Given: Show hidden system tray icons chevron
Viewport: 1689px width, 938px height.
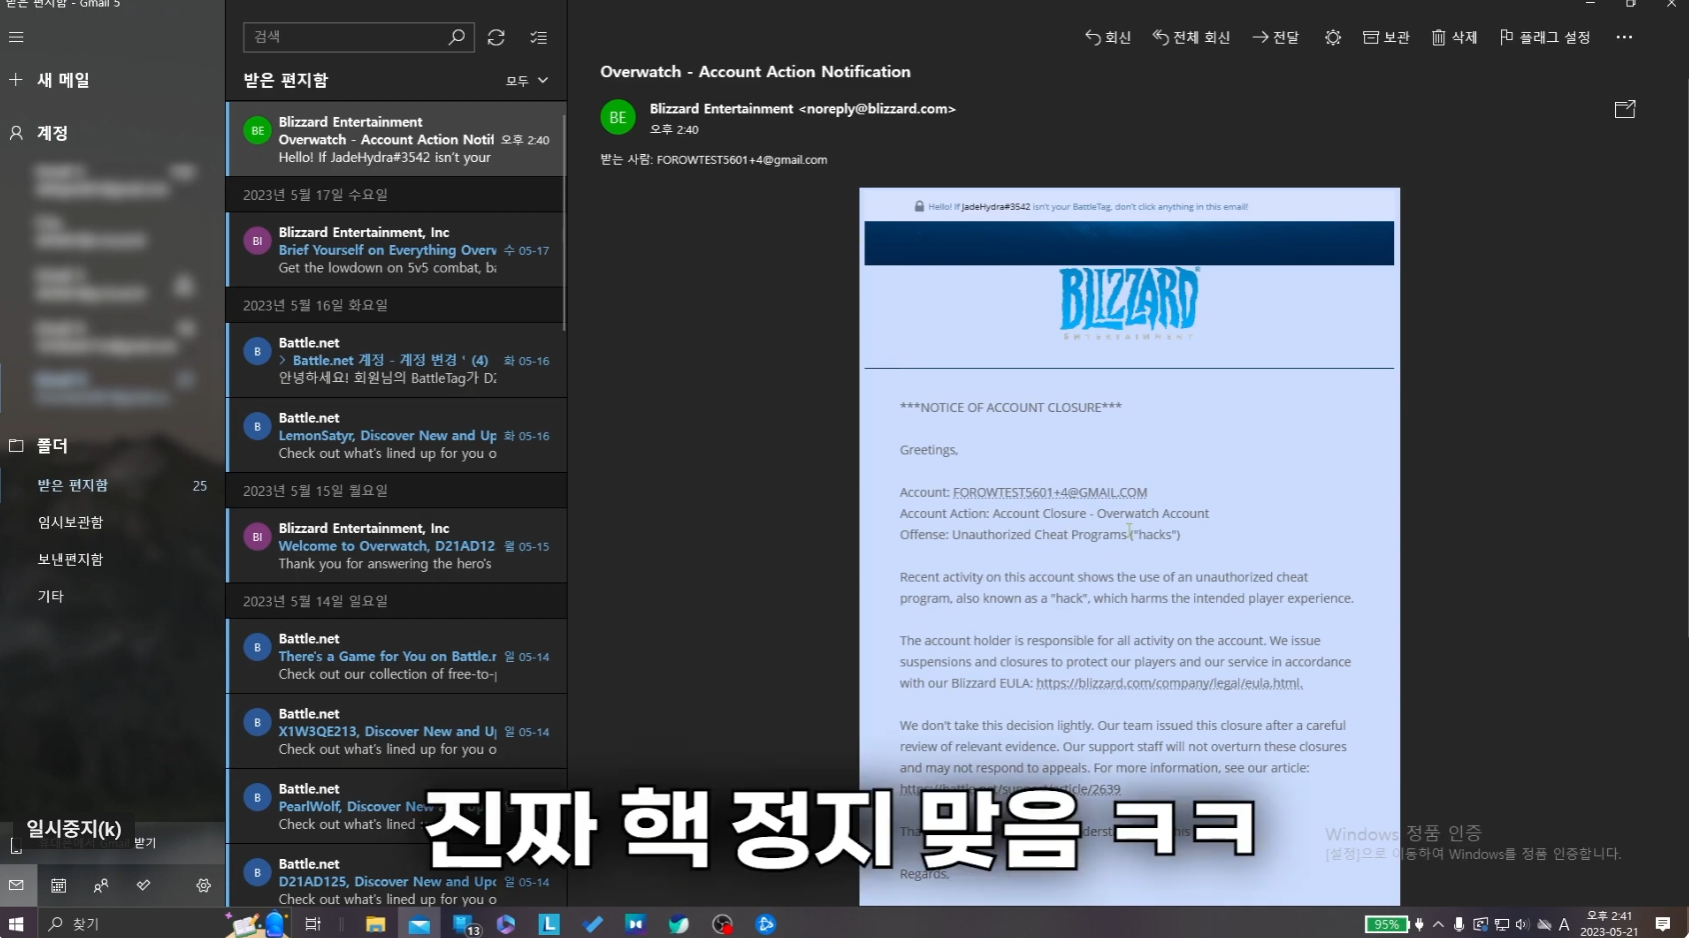Looking at the screenshot, I should pyautogui.click(x=1438, y=924).
